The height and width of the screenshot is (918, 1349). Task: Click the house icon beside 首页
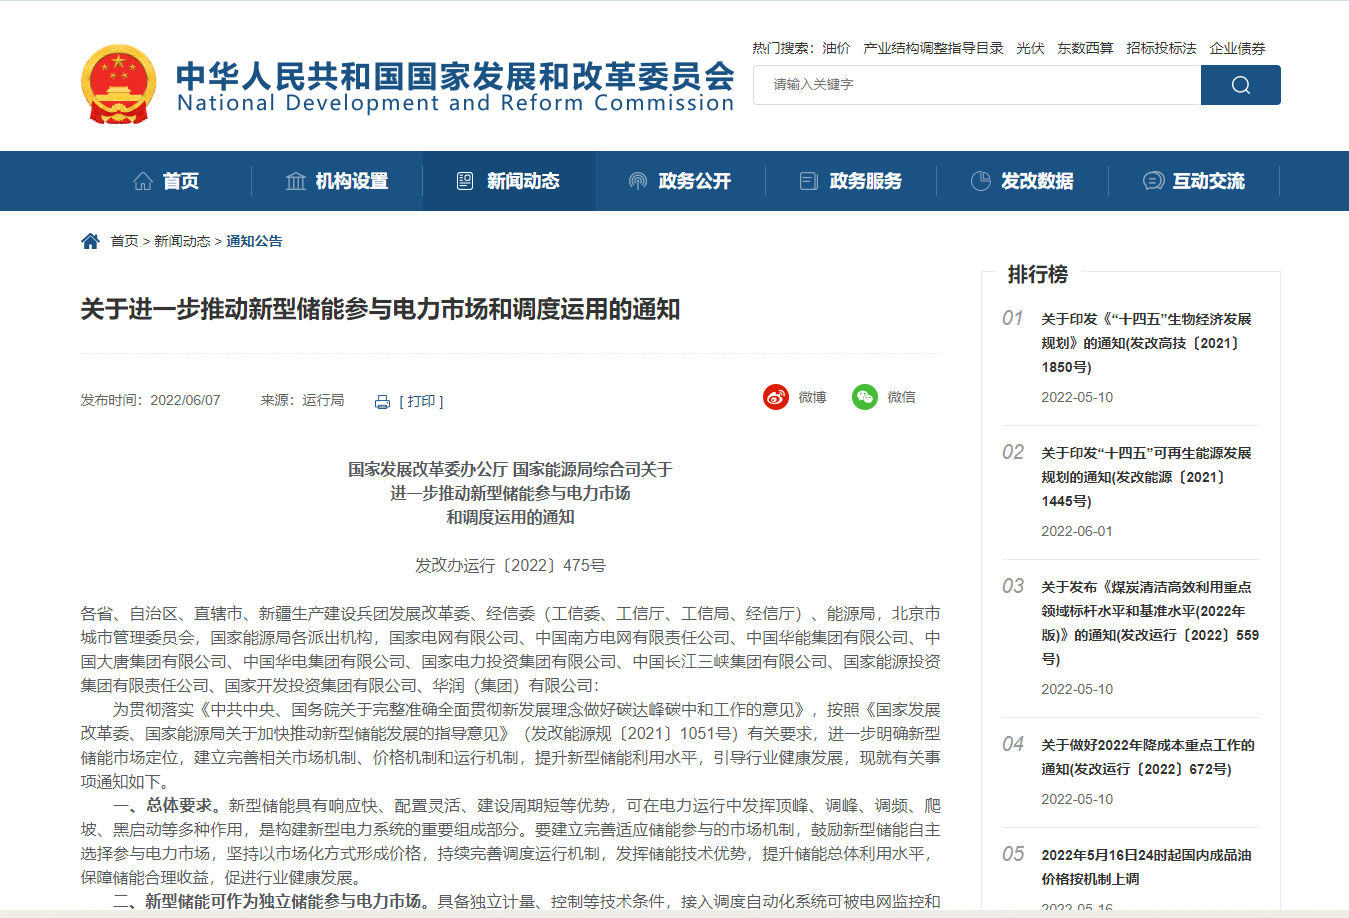142,181
